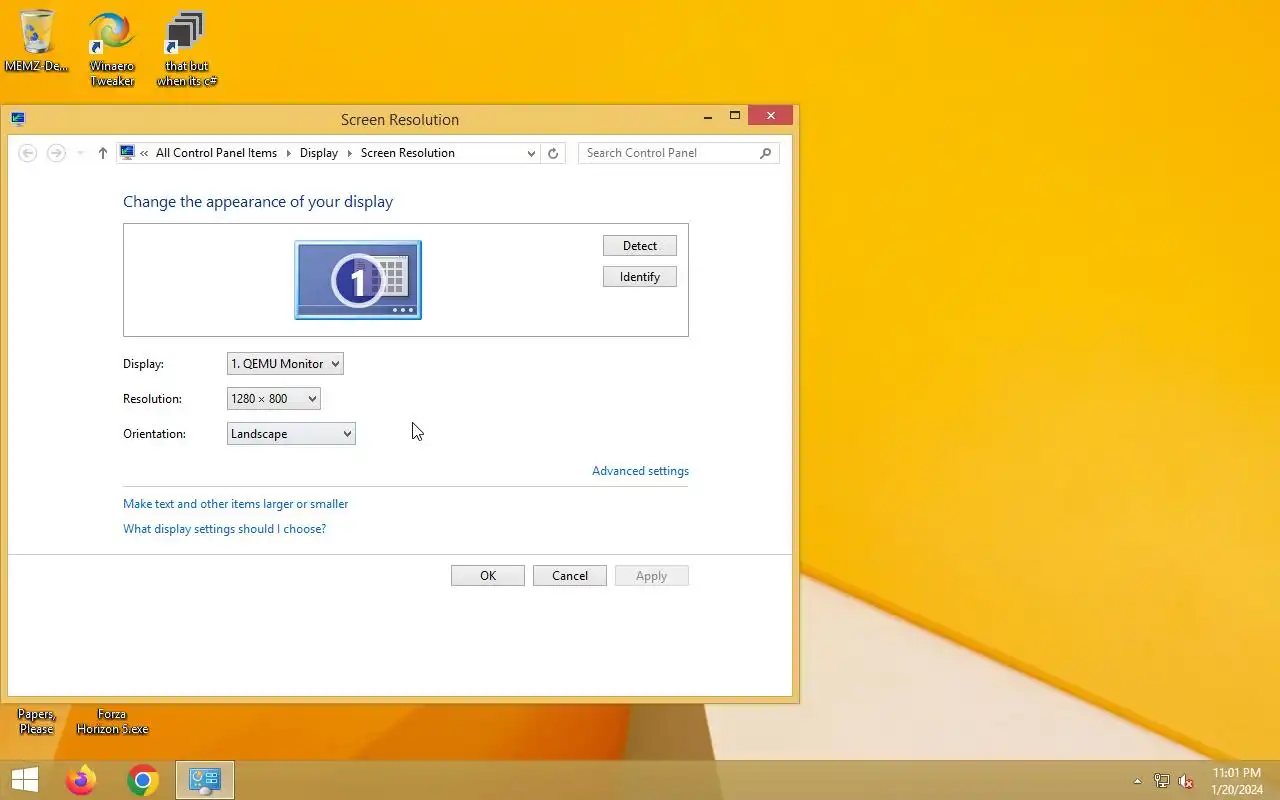Open the Start menu

25,780
